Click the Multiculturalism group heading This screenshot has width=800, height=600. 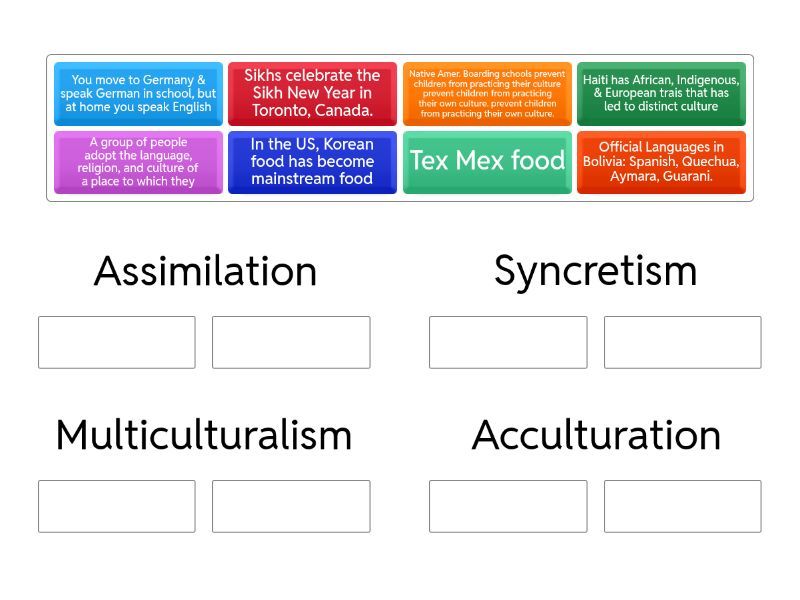click(204, 435)
